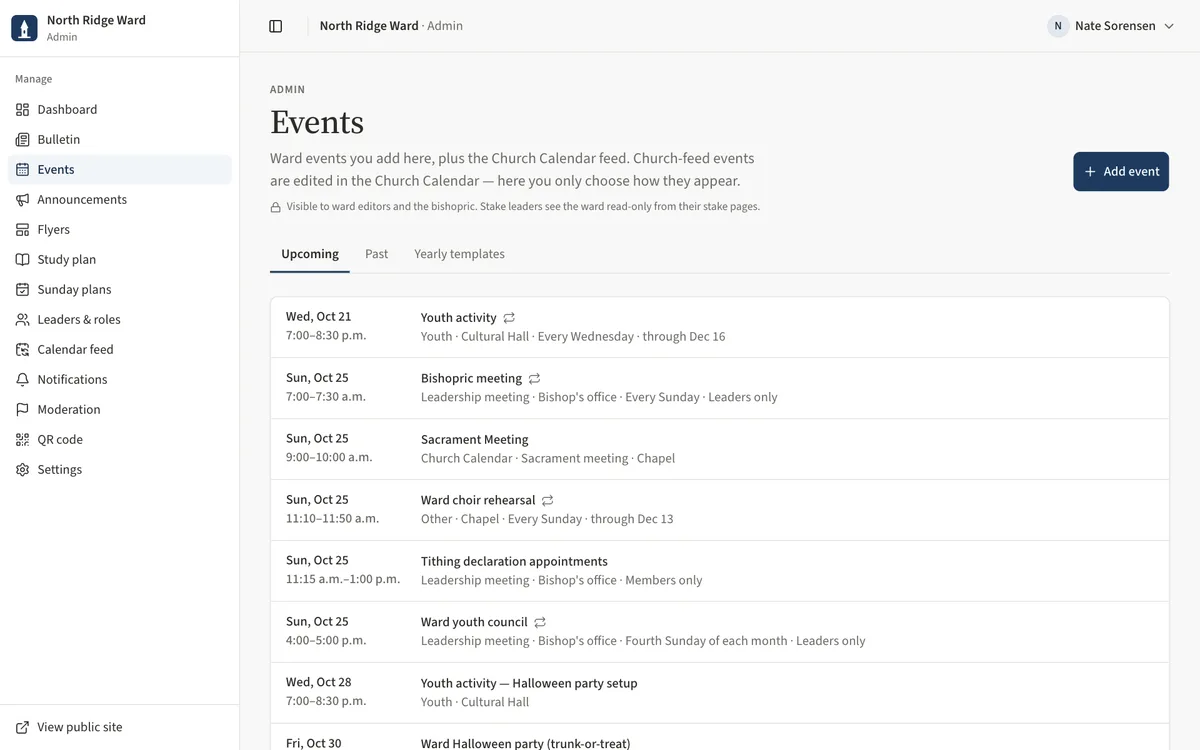Go to Announcements in the sidebar

click(x=120, y=200)
